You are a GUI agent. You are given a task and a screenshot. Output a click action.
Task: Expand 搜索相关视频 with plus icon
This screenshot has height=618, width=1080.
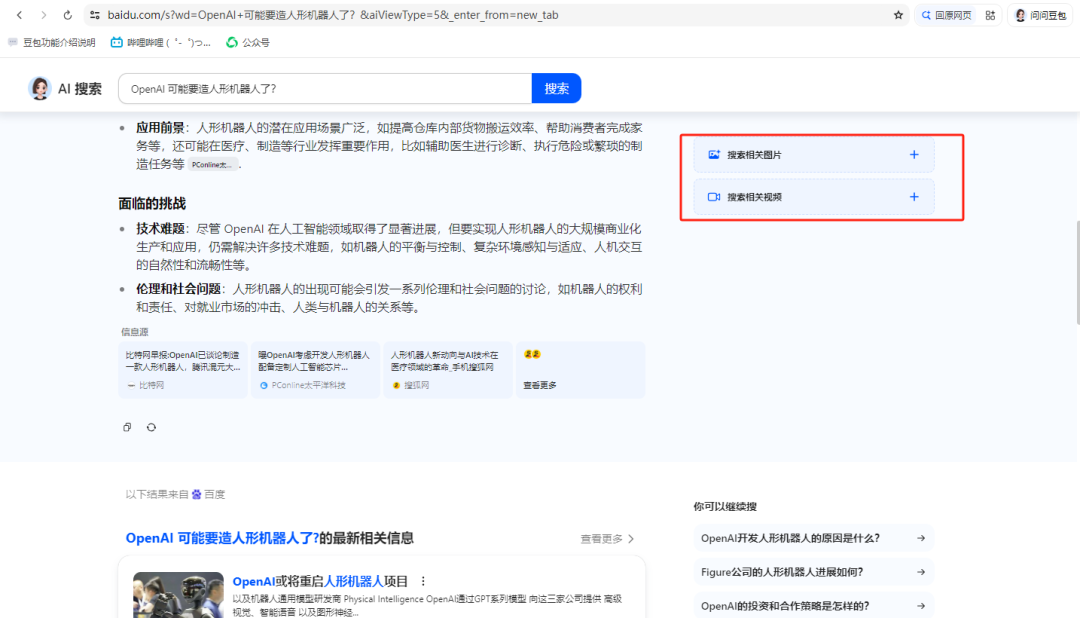tap(914, 196)
